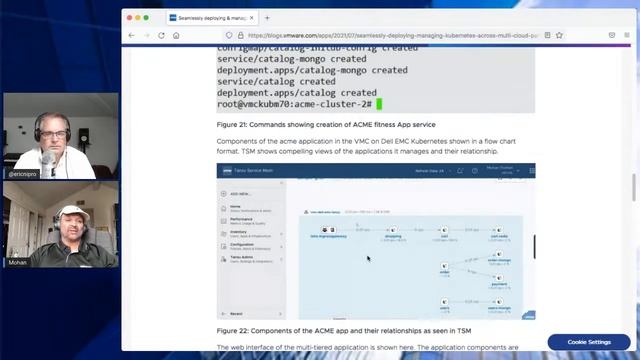Open the browser hamburger menu
640x360 pixels.
point(627,36)
